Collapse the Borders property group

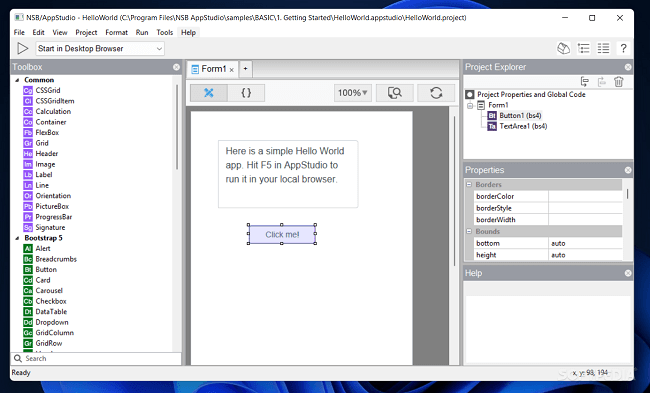pyautogui.click(x=469, y=184)
